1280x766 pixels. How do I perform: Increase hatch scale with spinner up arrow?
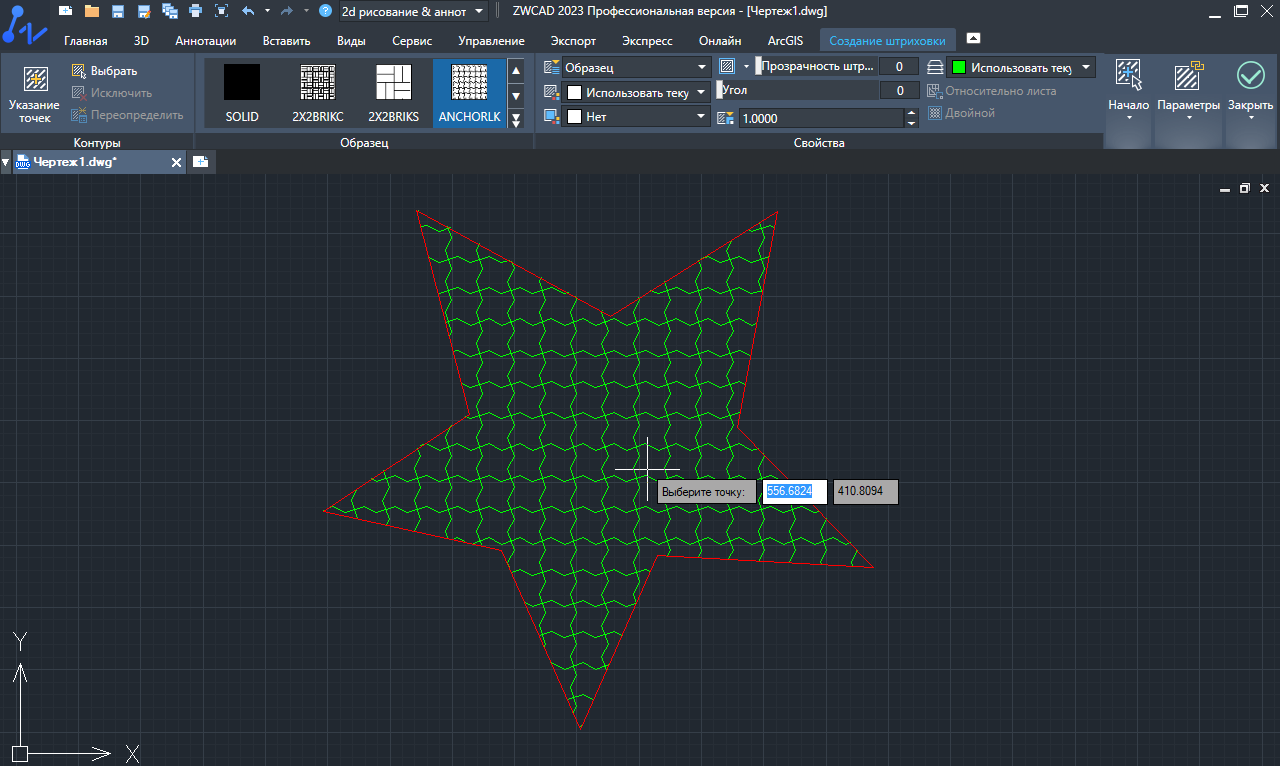911,113
